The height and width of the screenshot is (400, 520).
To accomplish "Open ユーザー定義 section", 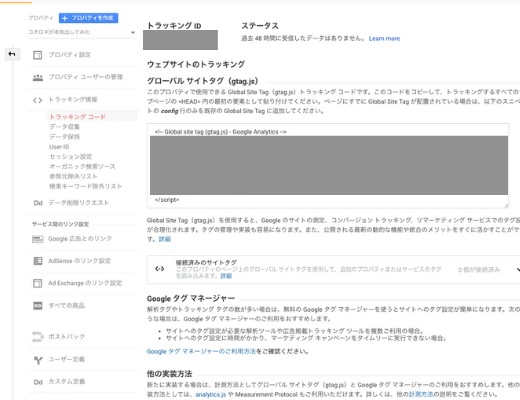I will coord(67,359).
